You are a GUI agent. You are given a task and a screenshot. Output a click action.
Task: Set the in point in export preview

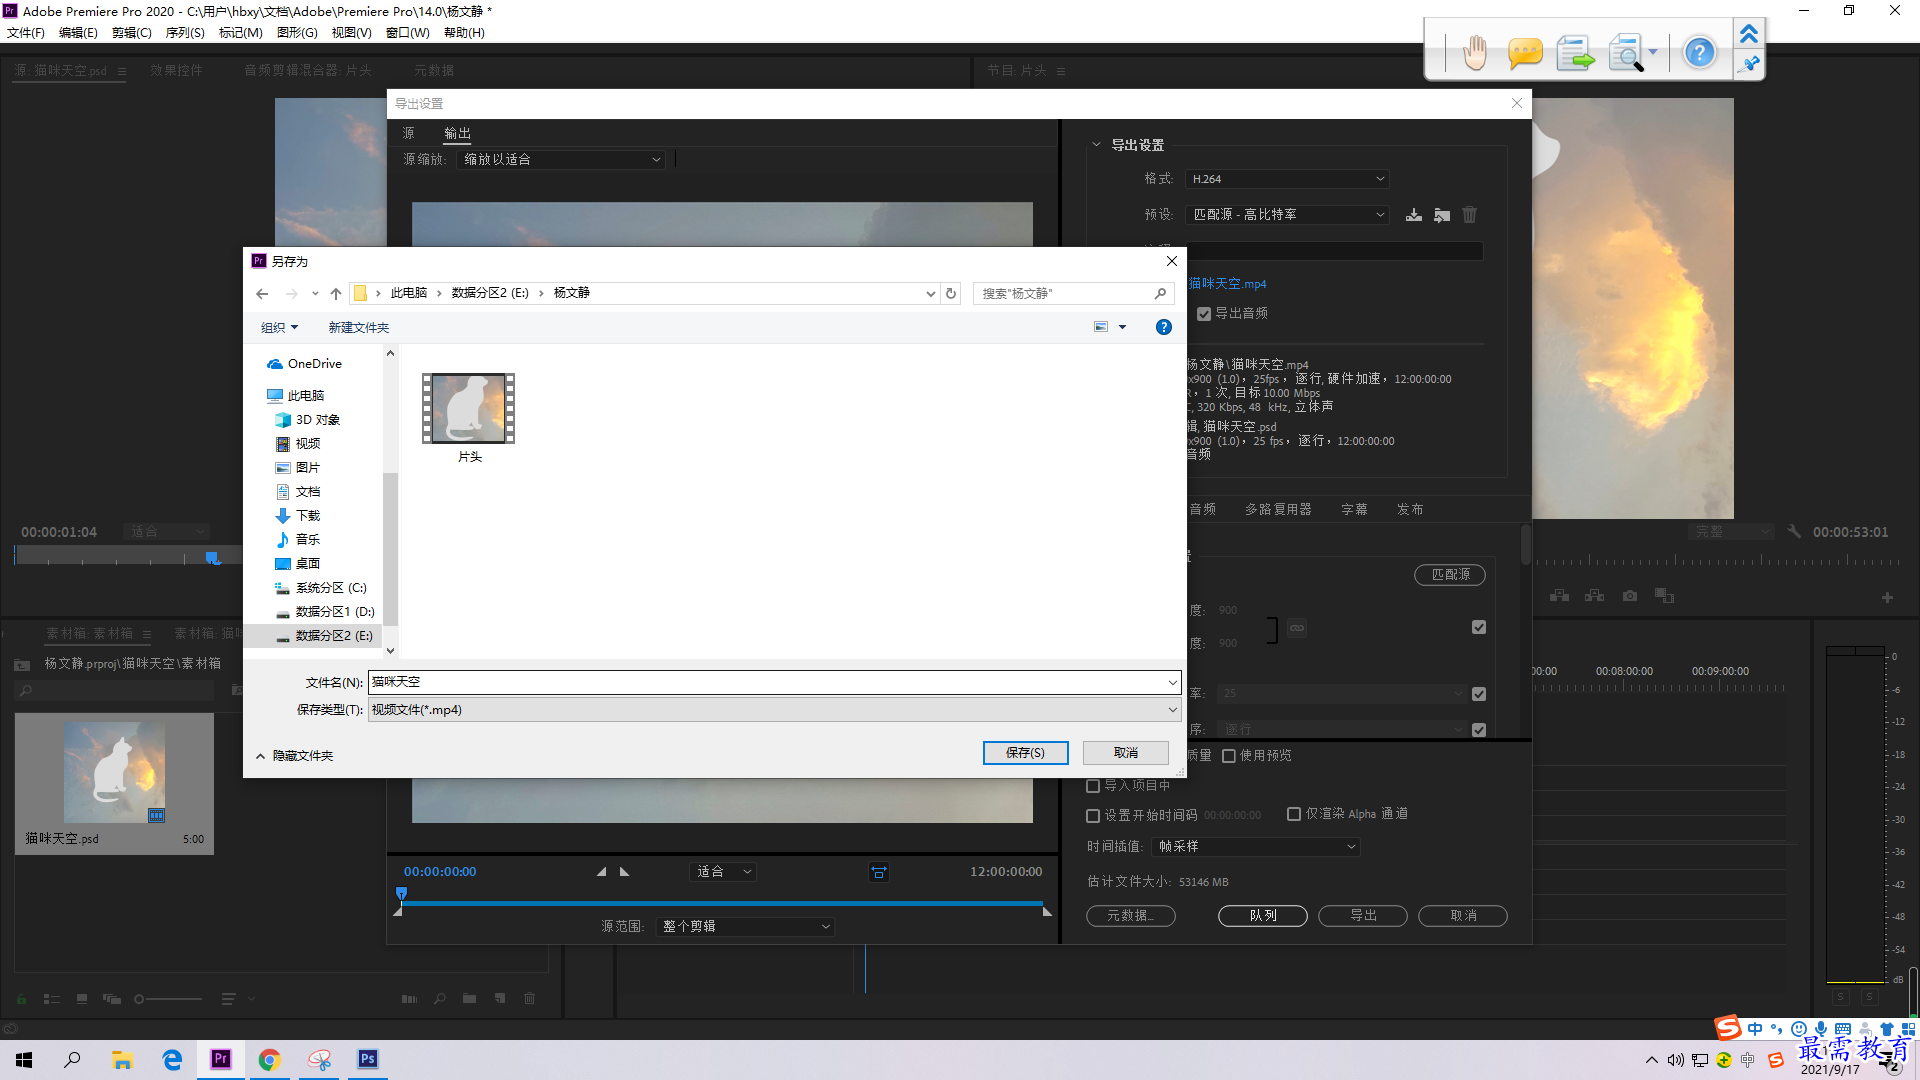click(601, 872)
